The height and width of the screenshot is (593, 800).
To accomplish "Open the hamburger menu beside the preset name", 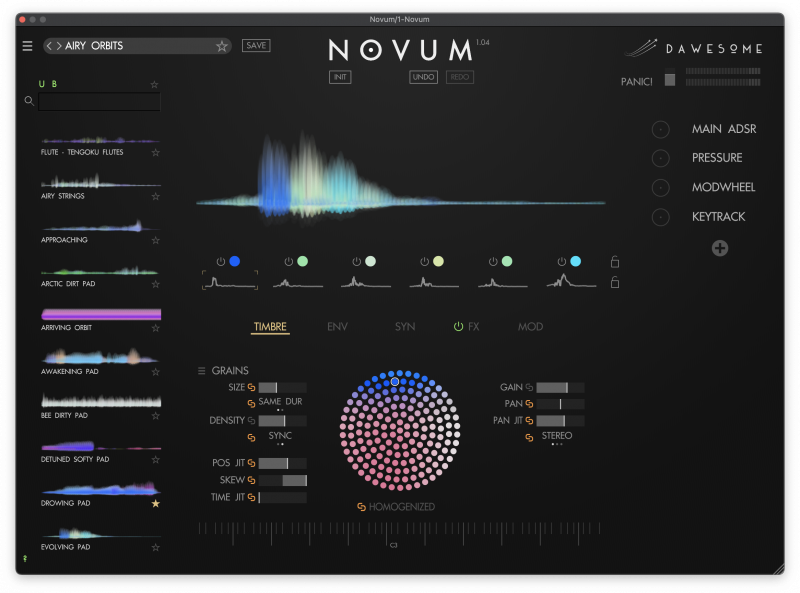I will pos(28,46).
